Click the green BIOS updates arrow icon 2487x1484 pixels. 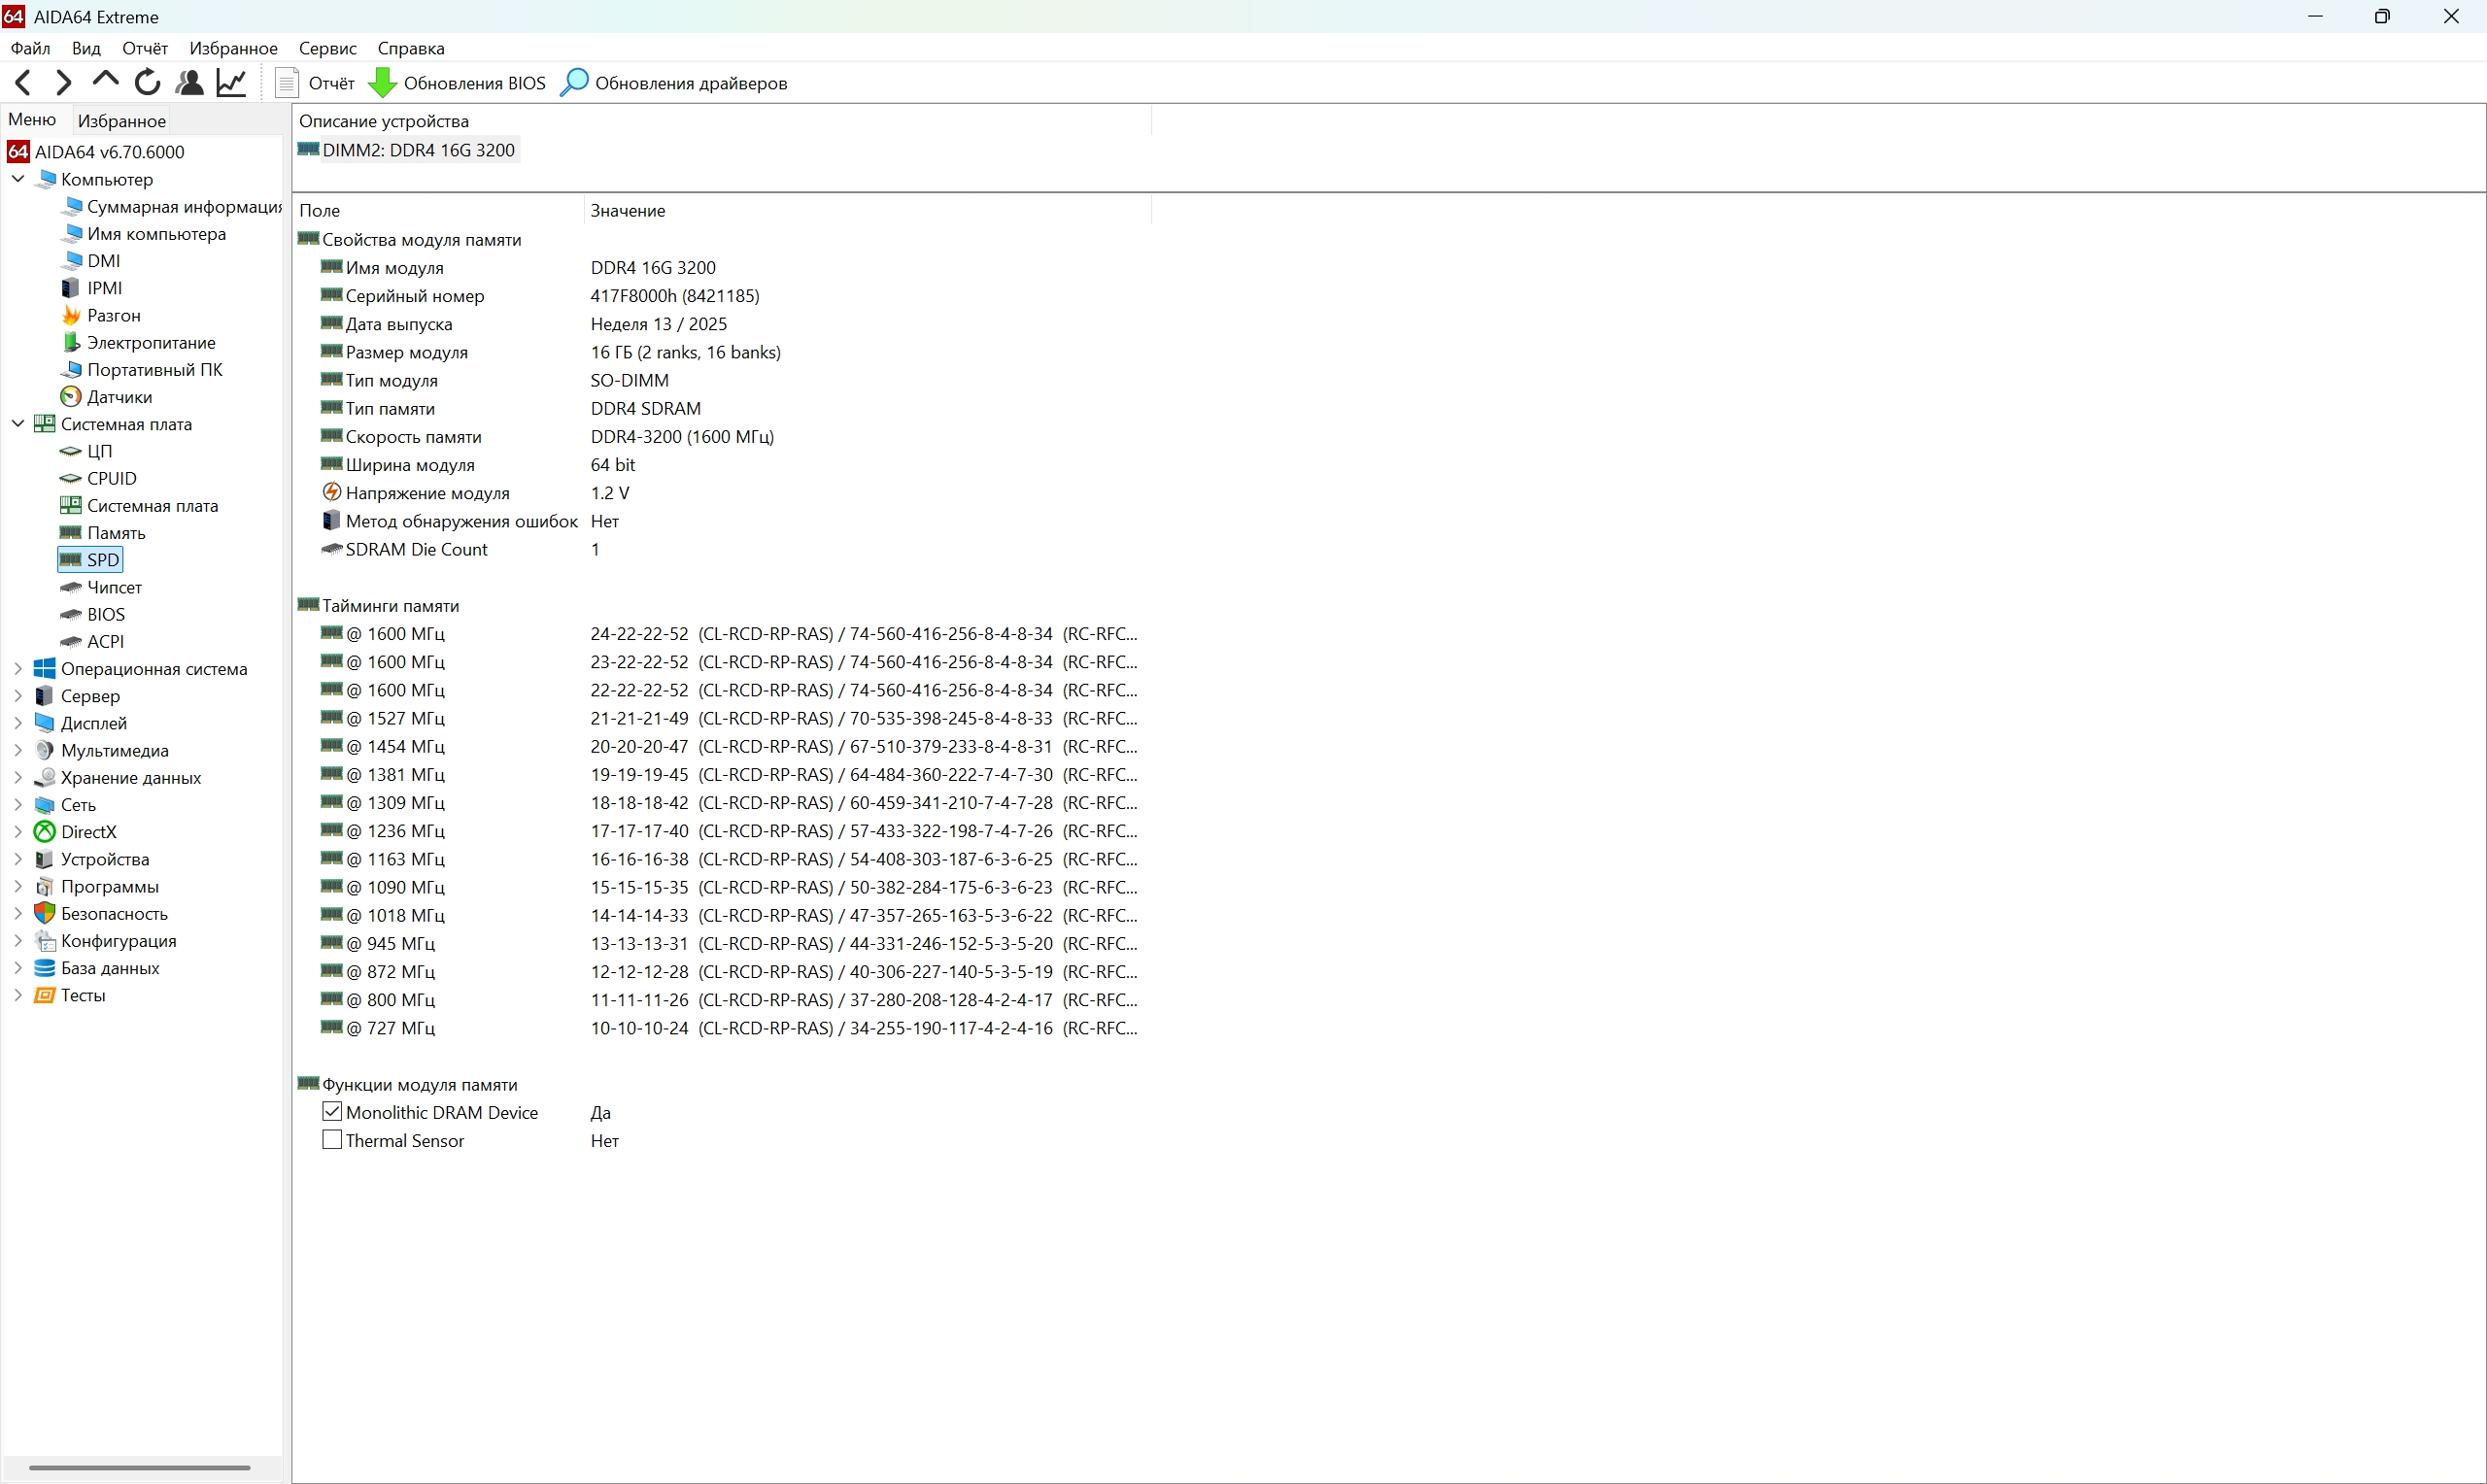point(382,83)
